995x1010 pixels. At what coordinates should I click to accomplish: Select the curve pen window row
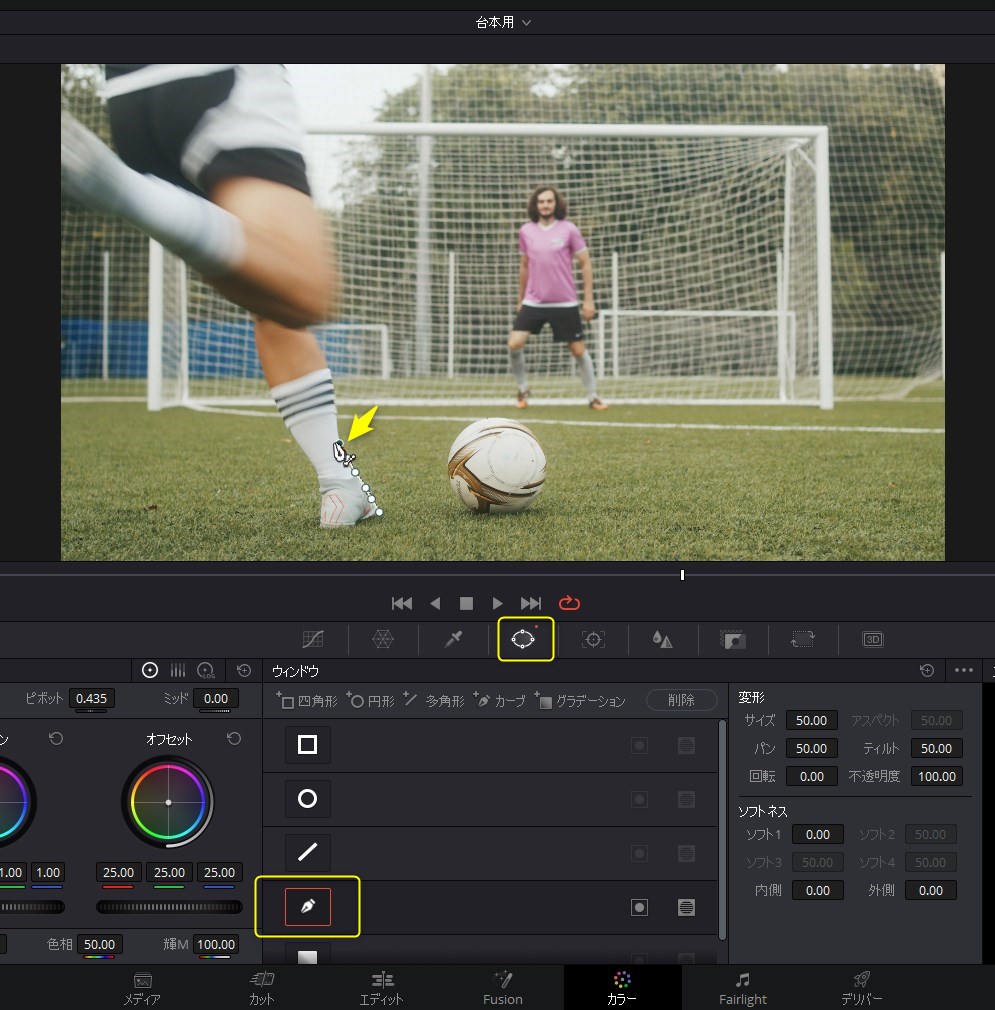490,908
